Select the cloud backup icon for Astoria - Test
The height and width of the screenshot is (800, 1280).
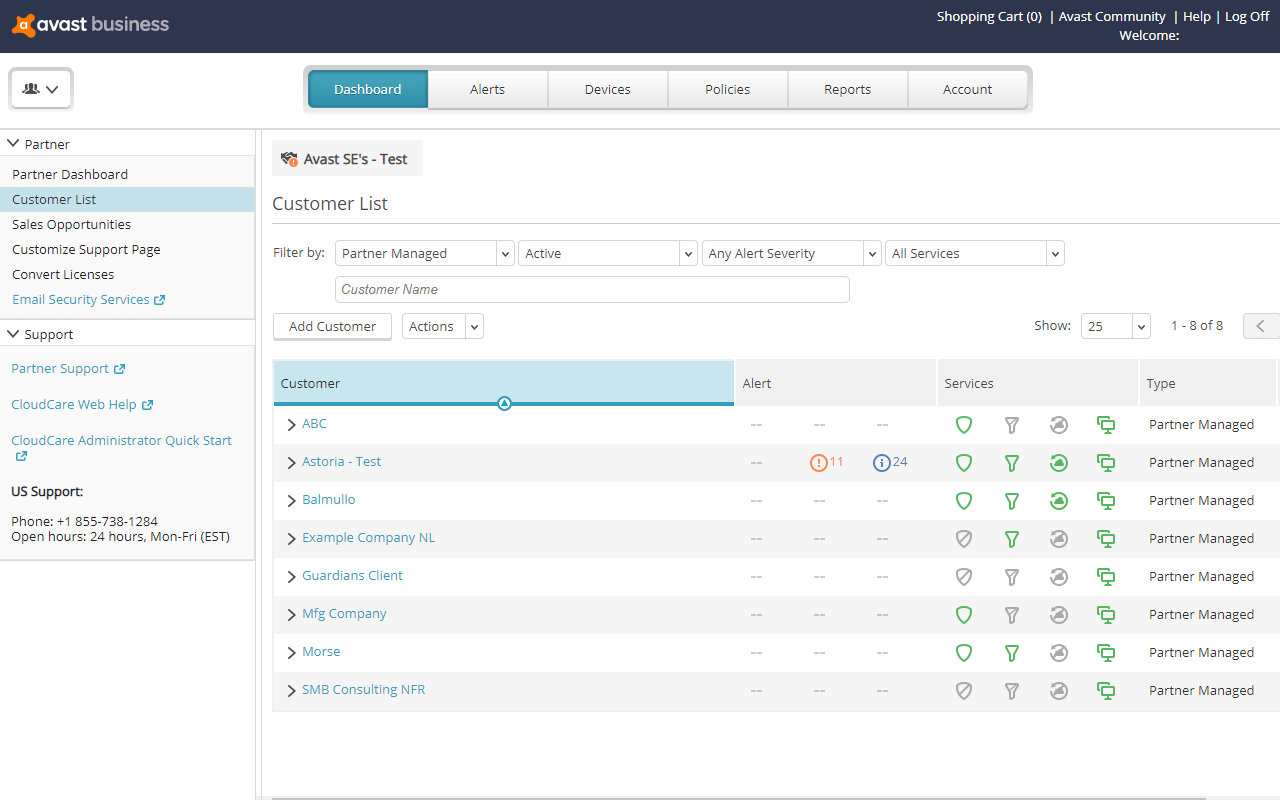[x=1059, y=462]
